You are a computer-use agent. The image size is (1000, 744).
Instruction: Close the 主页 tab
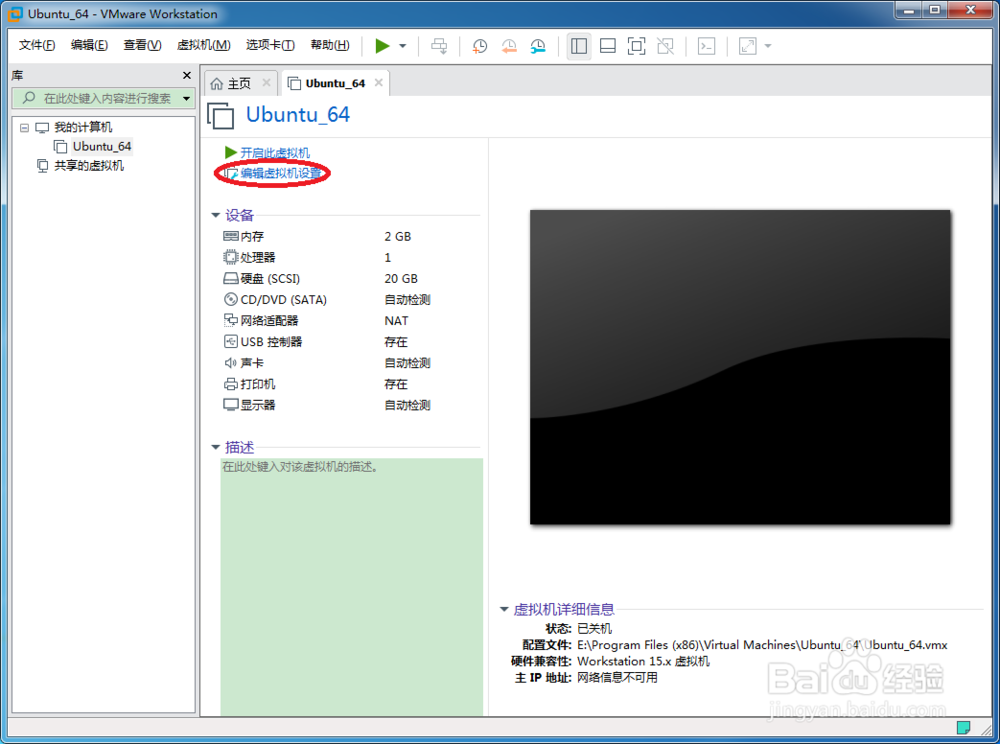[x=267, y=83]
